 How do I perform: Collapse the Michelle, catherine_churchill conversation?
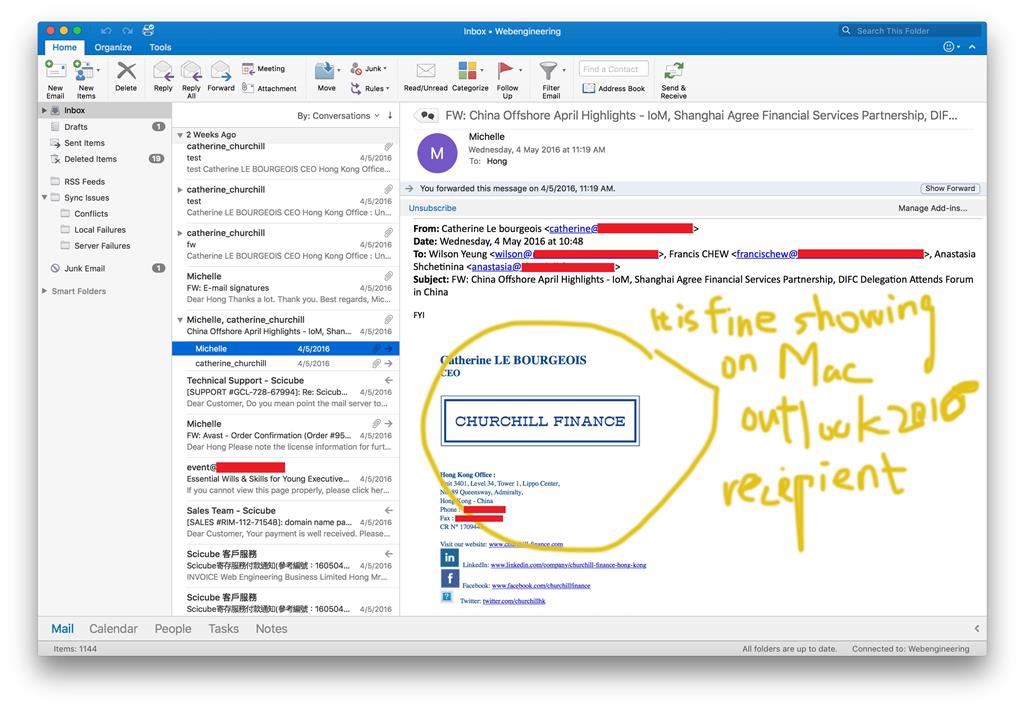[180, 320]
